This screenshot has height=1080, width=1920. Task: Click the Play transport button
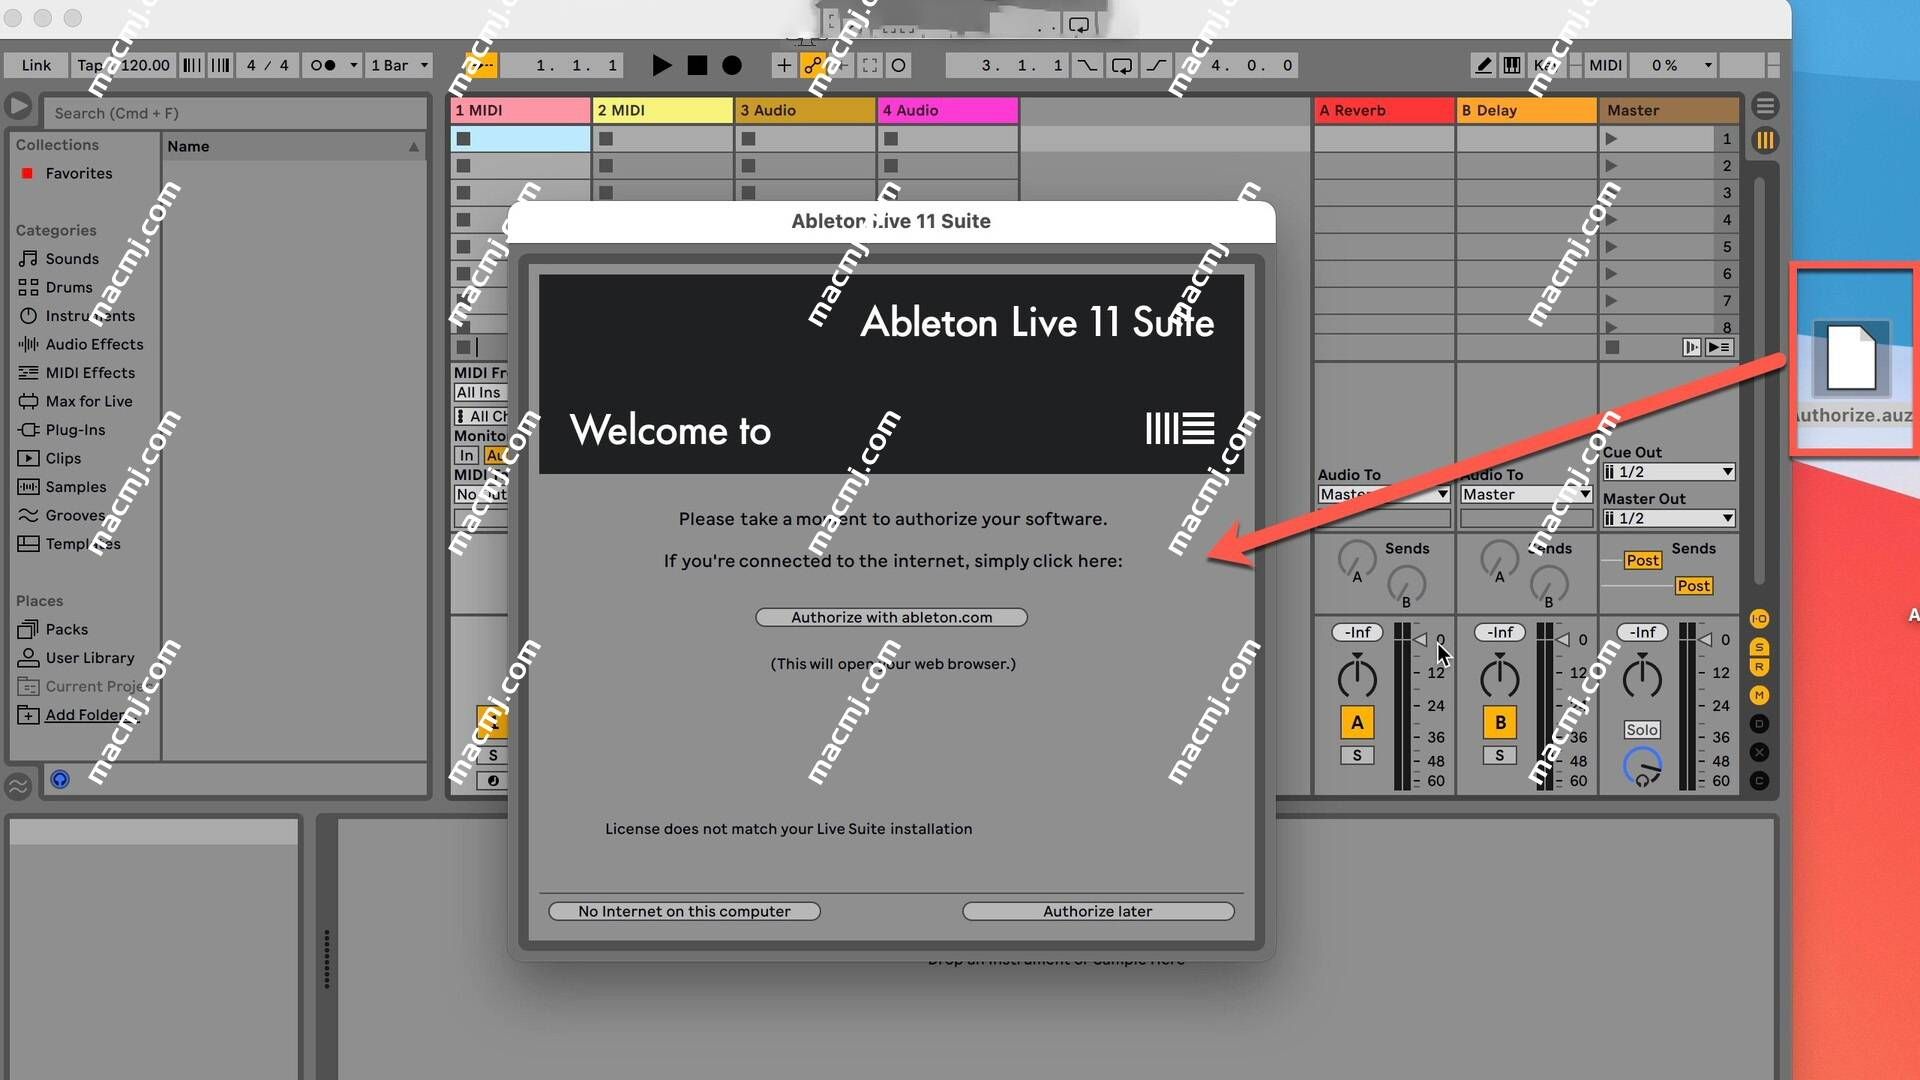coord(659,65)
